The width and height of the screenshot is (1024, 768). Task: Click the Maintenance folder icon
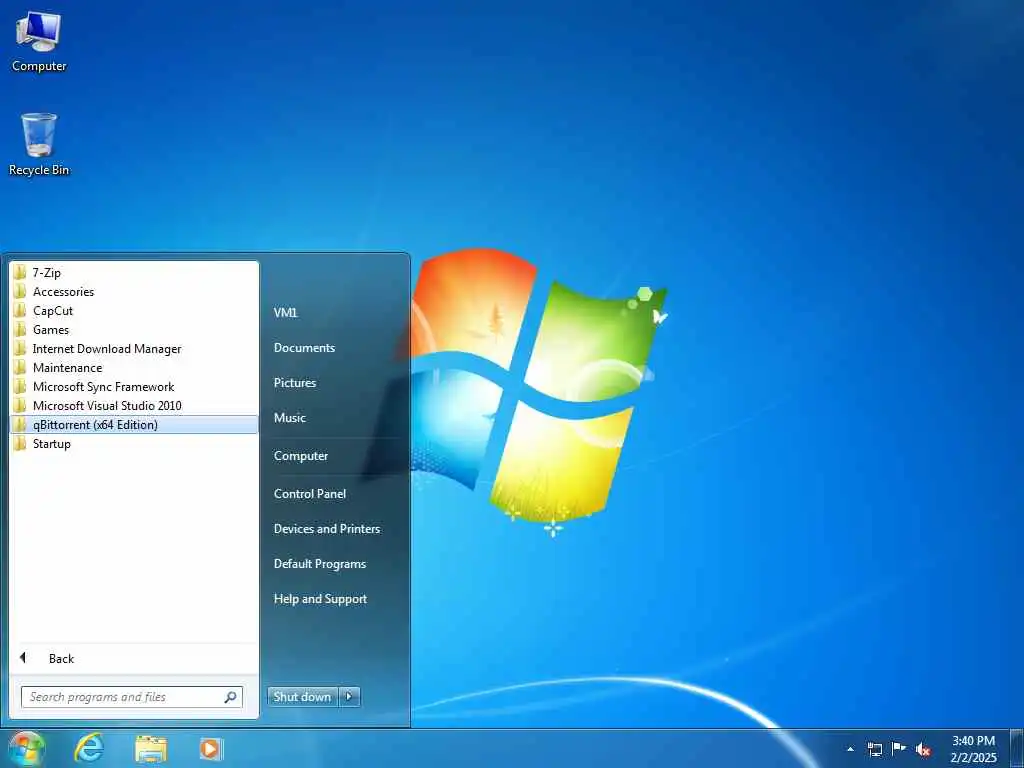(x=20, y=368)
